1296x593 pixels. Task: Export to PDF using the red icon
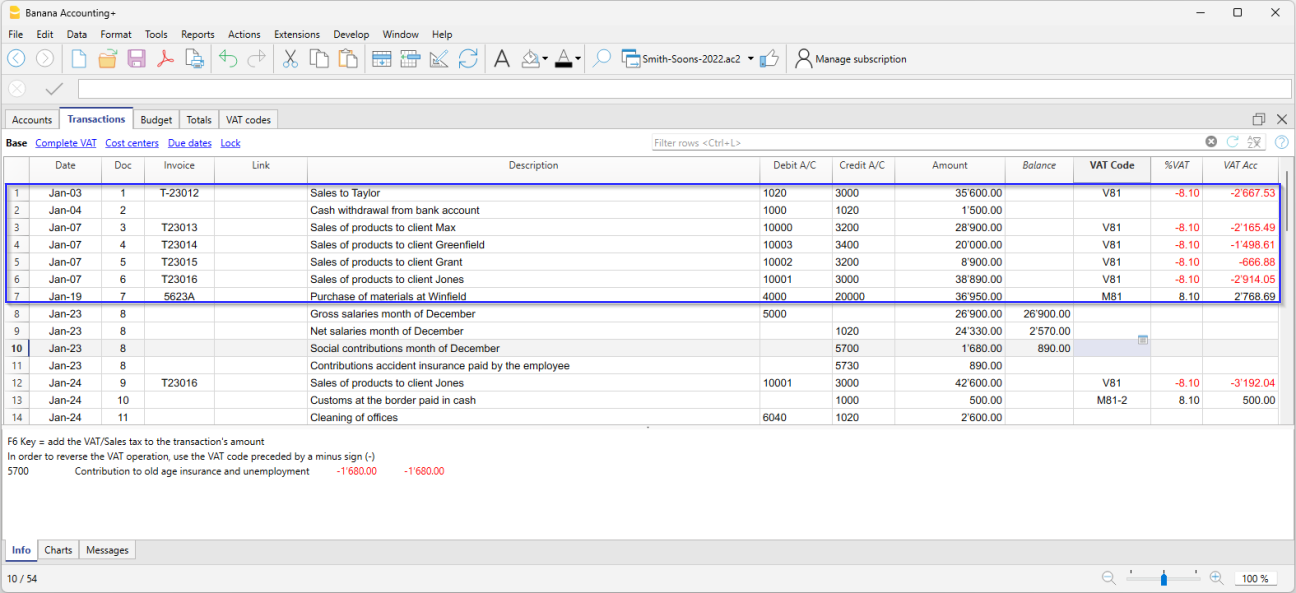click(165, 59)
